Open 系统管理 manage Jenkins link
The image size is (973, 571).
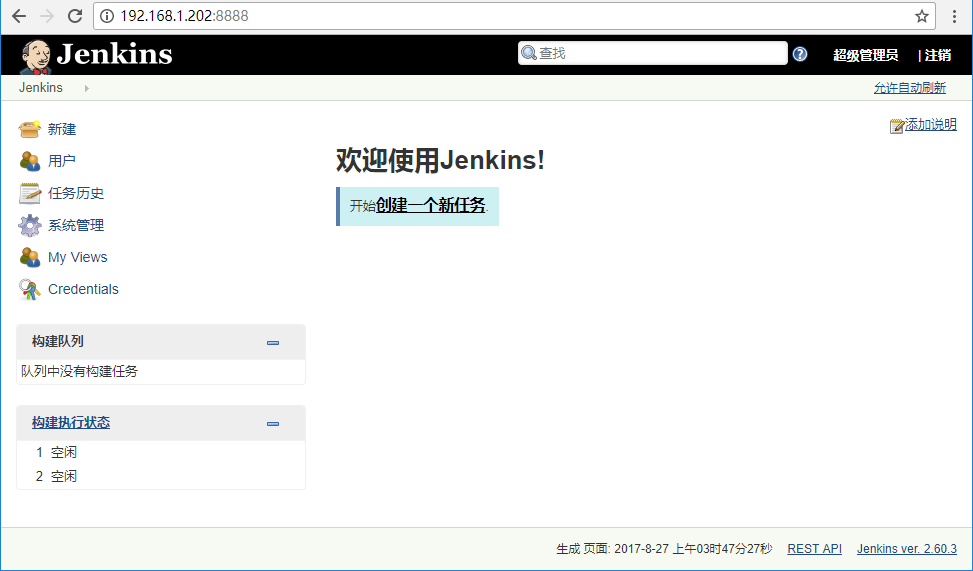(x=76, y=225)
